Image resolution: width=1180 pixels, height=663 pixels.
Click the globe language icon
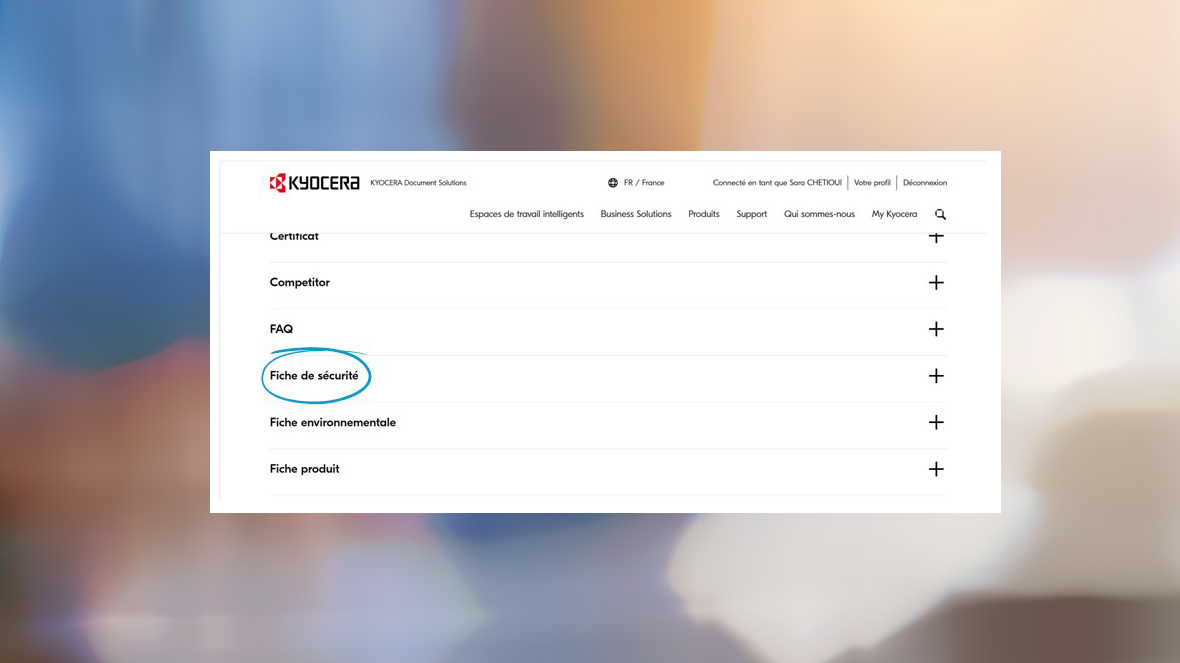pos(612,183)
